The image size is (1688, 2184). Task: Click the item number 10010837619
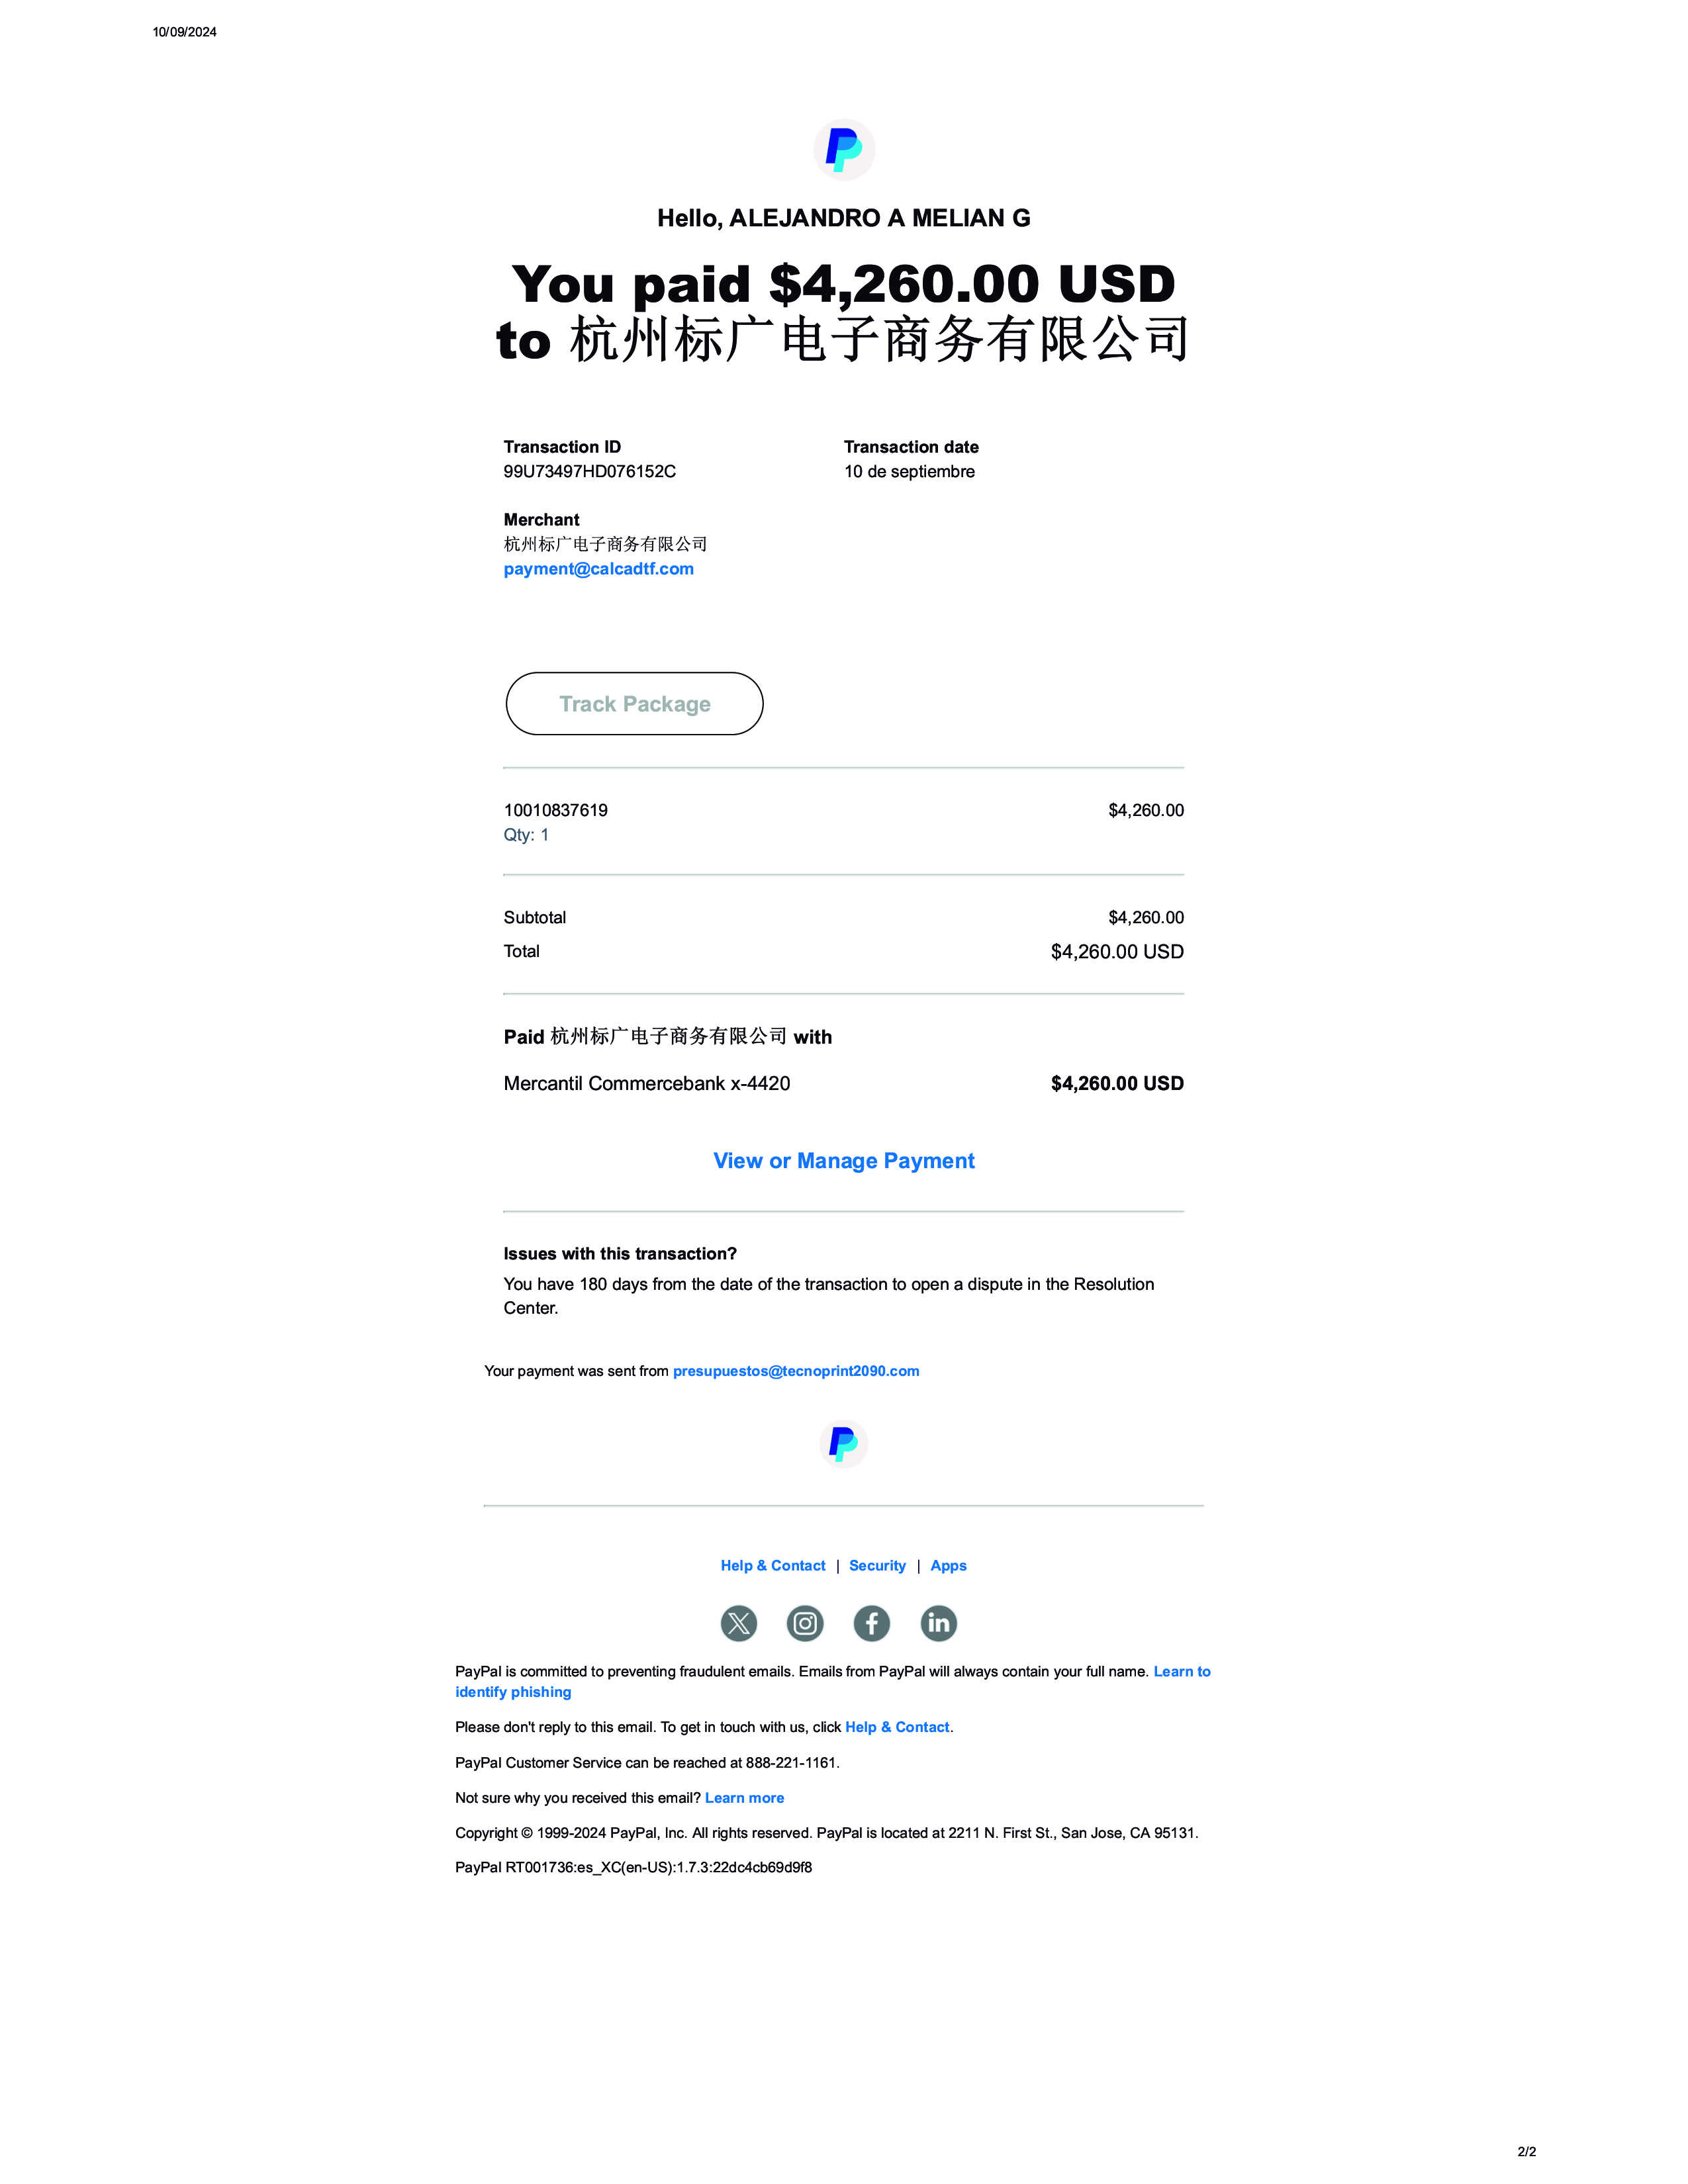[556, 810]
